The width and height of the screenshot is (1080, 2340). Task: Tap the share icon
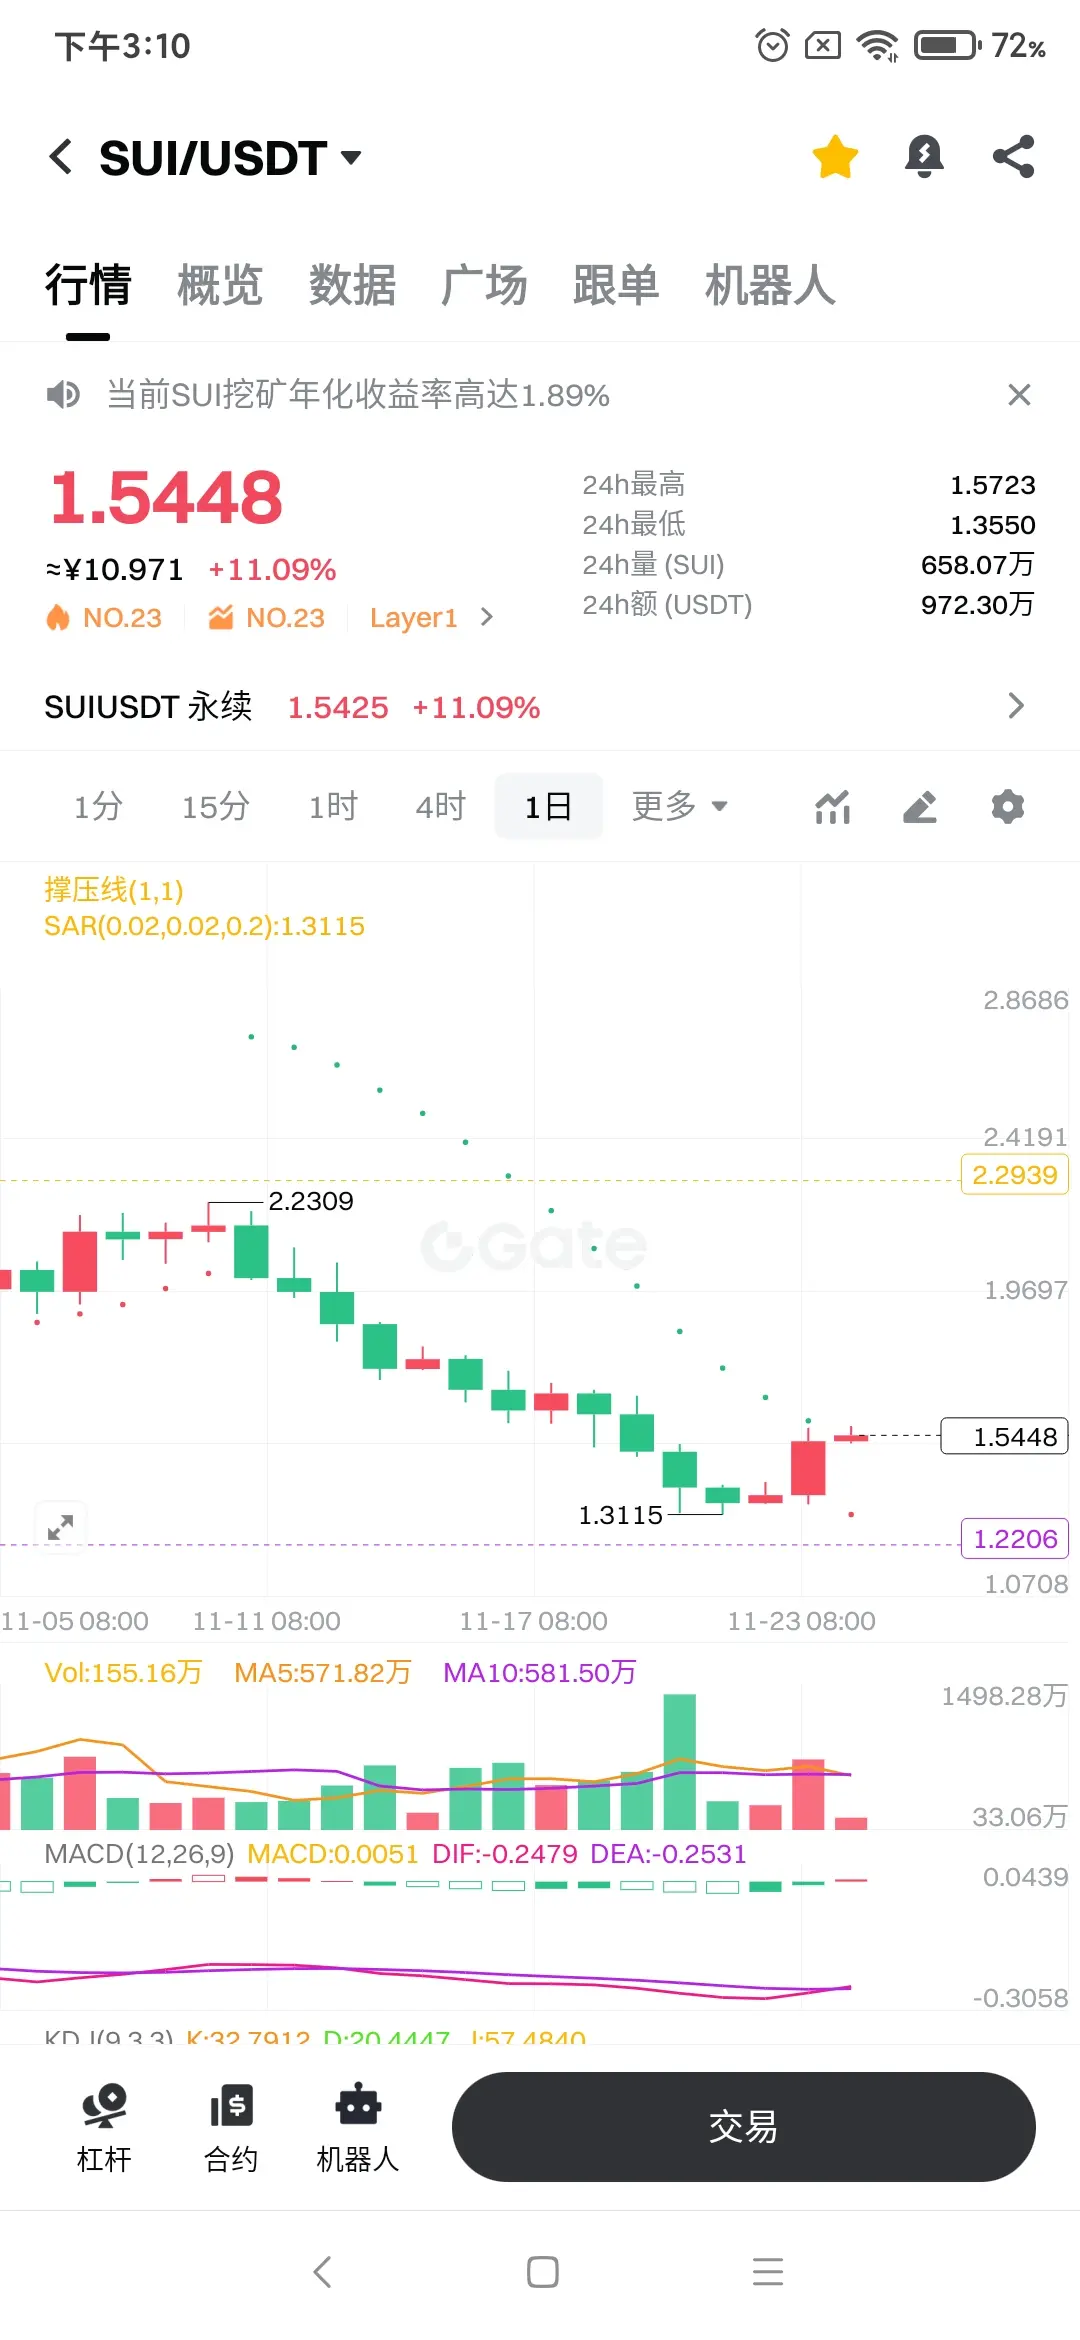coord(1013,157)
